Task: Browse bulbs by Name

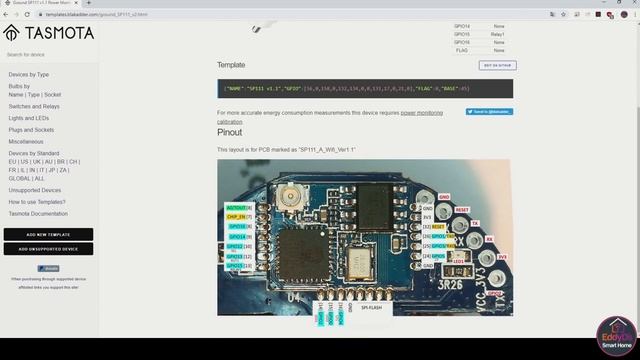Action: coord(16,94)
